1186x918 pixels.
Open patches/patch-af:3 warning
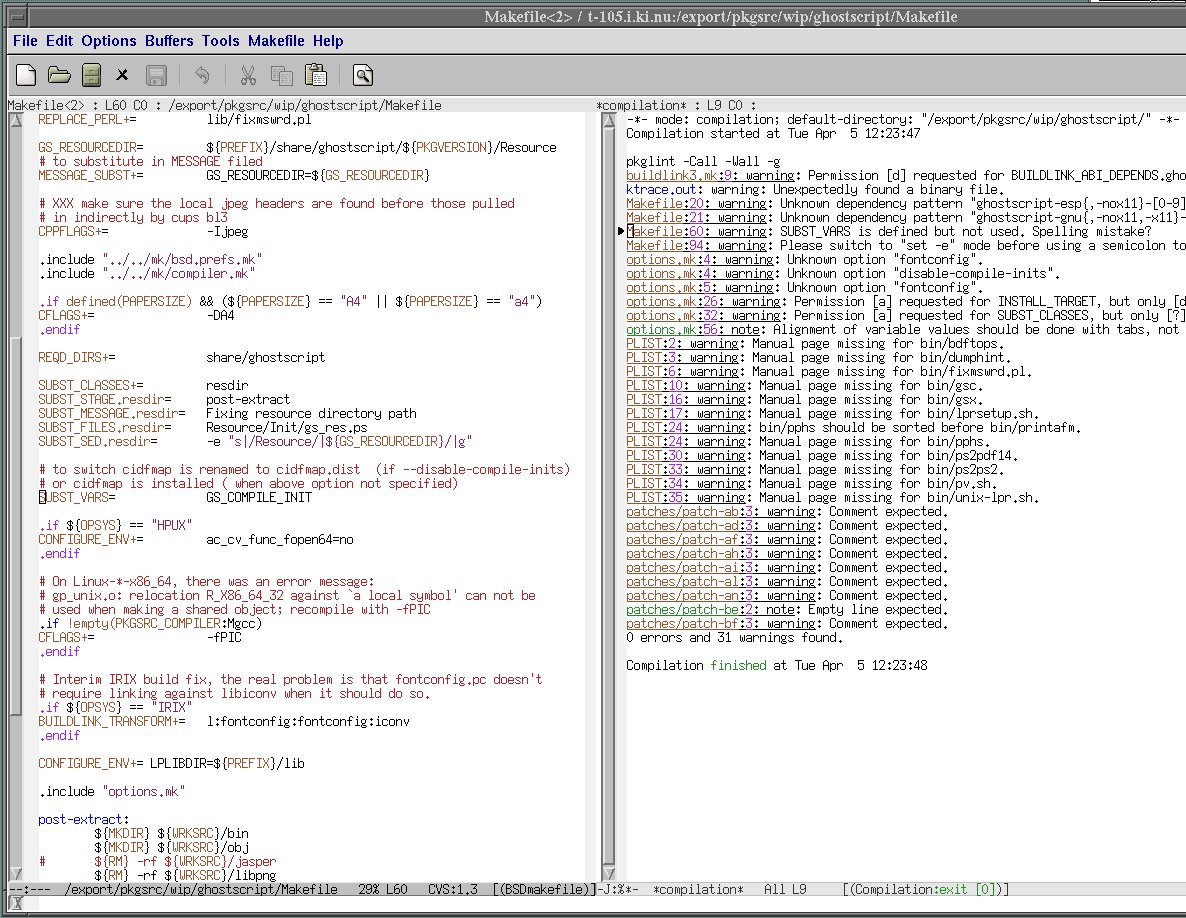(x=721, y=540)
